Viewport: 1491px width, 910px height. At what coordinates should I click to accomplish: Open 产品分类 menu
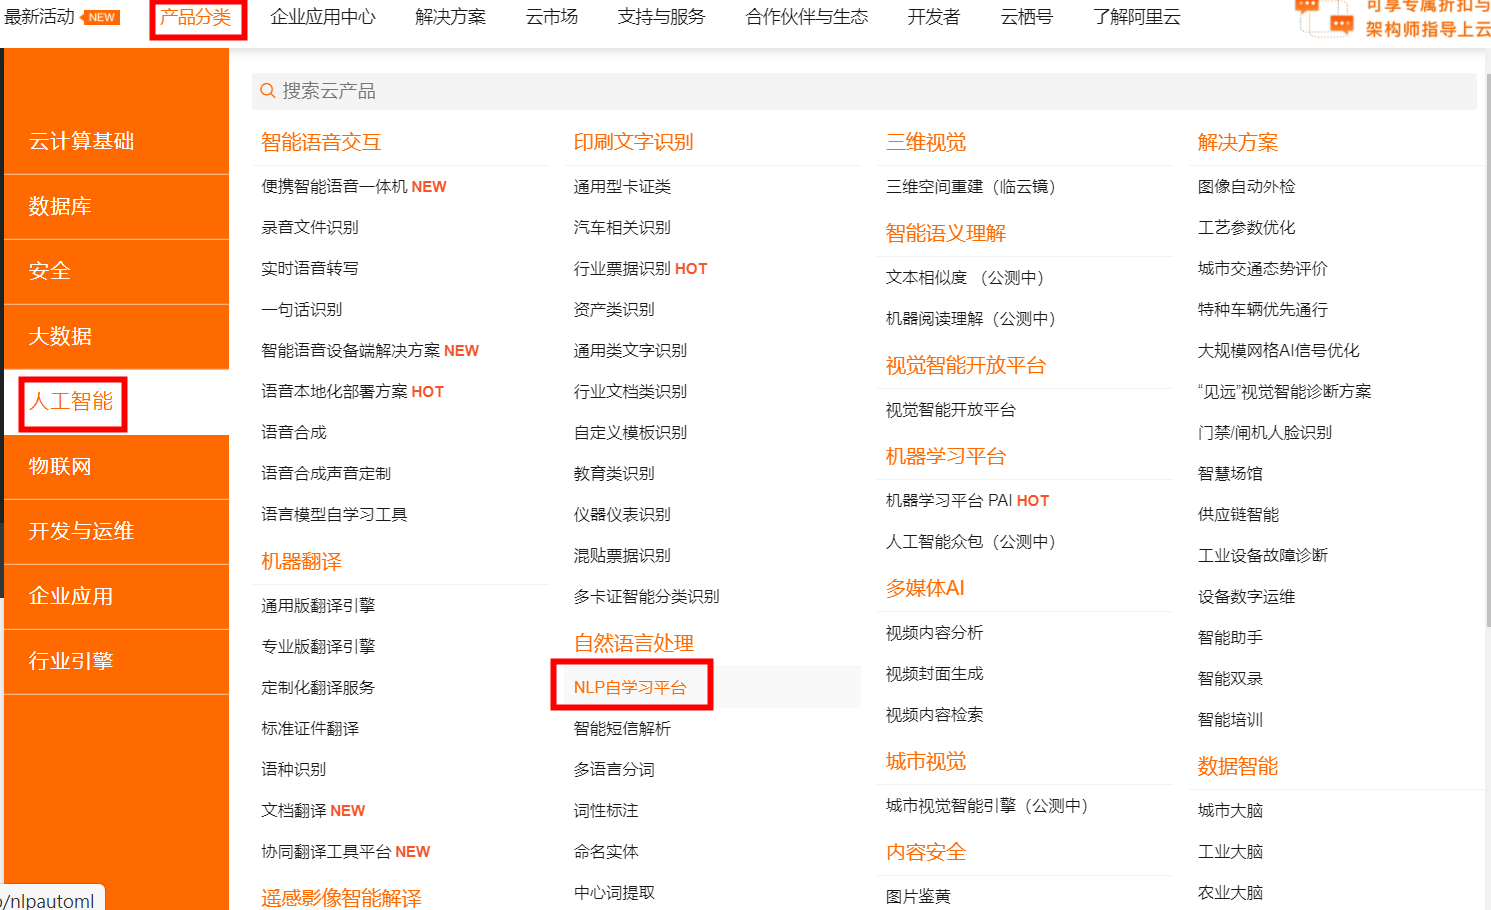[x=196, y=17]
